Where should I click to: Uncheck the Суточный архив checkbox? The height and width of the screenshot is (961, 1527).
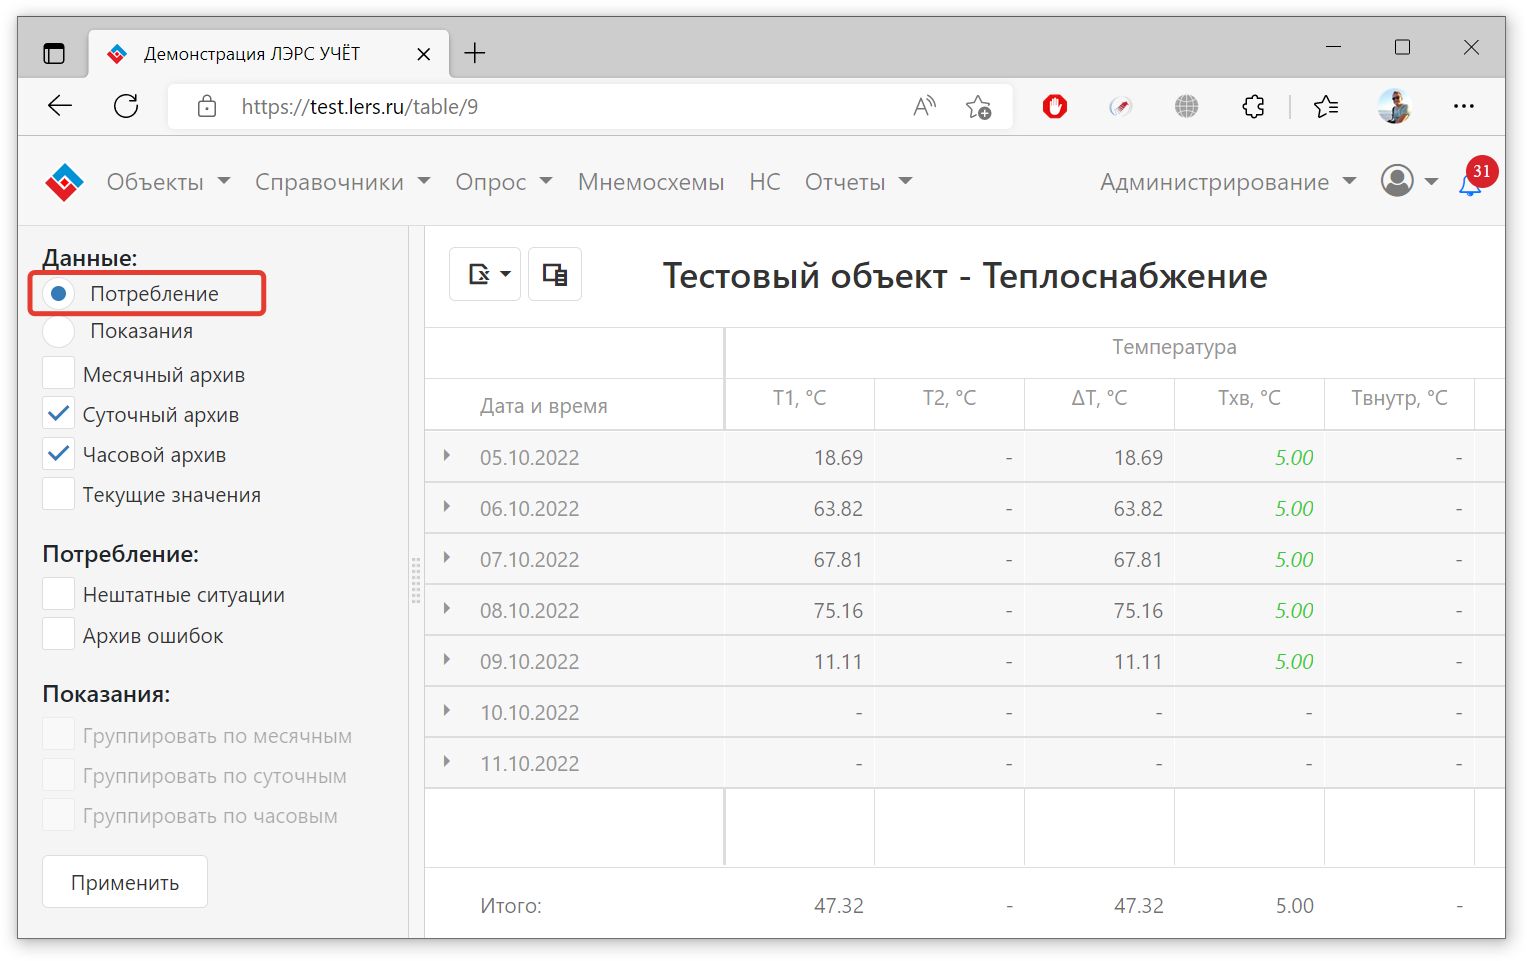(59, 414)
